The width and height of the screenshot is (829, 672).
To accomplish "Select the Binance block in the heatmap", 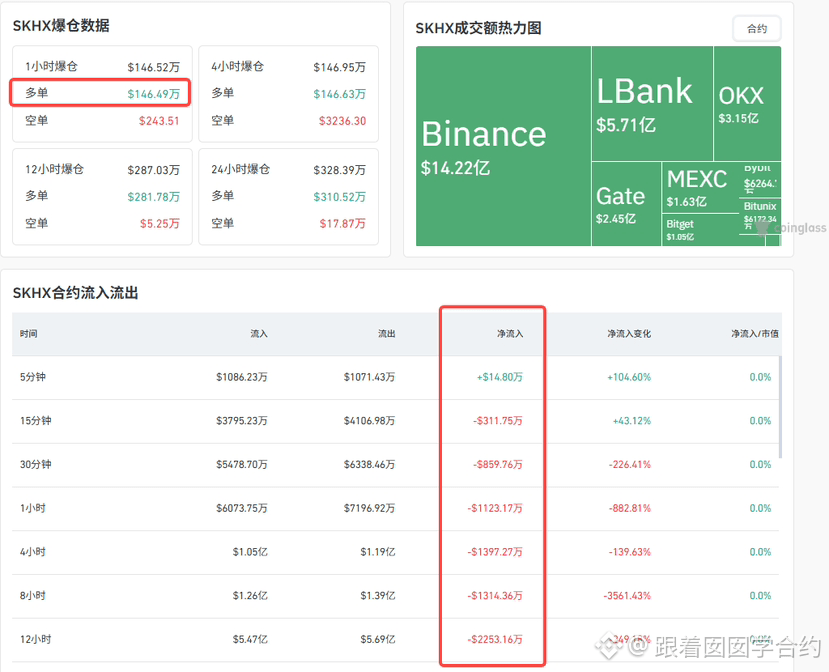I will click(503, 146).
